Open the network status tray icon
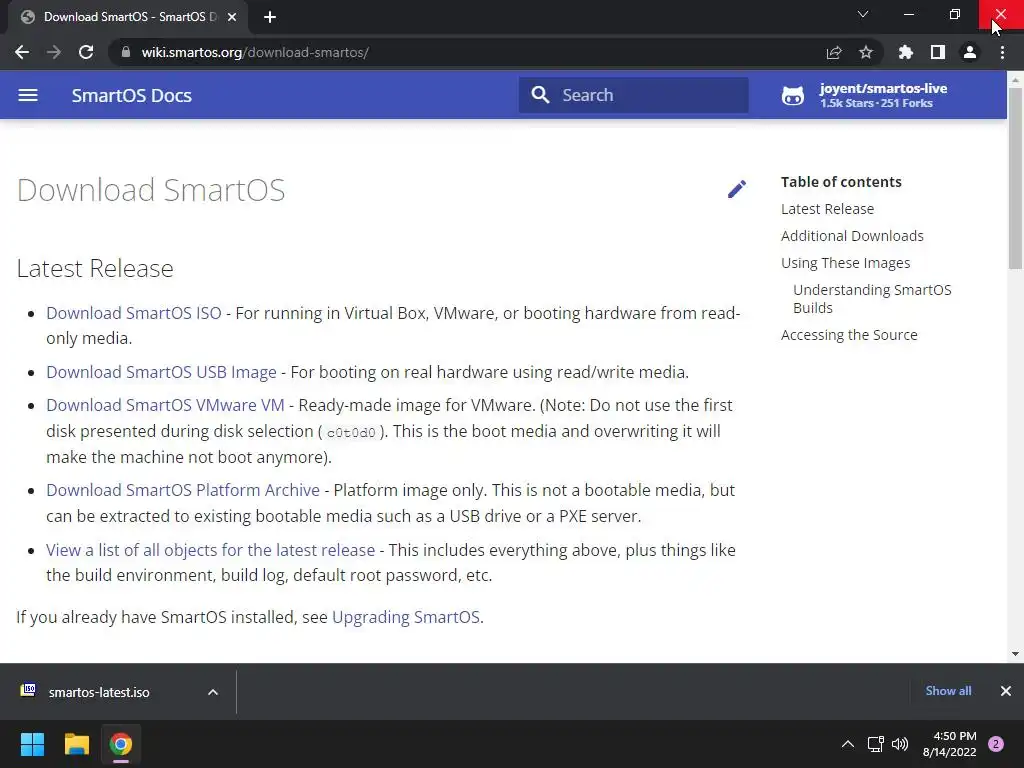The height and width of the screenshot is (768, 1024). (x=875, y=744)
